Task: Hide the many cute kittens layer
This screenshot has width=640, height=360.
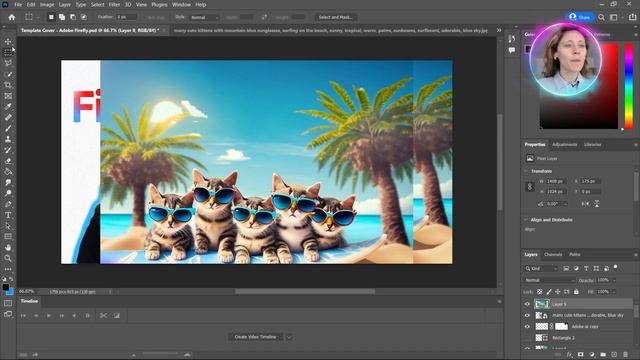Action: point(527,315)
